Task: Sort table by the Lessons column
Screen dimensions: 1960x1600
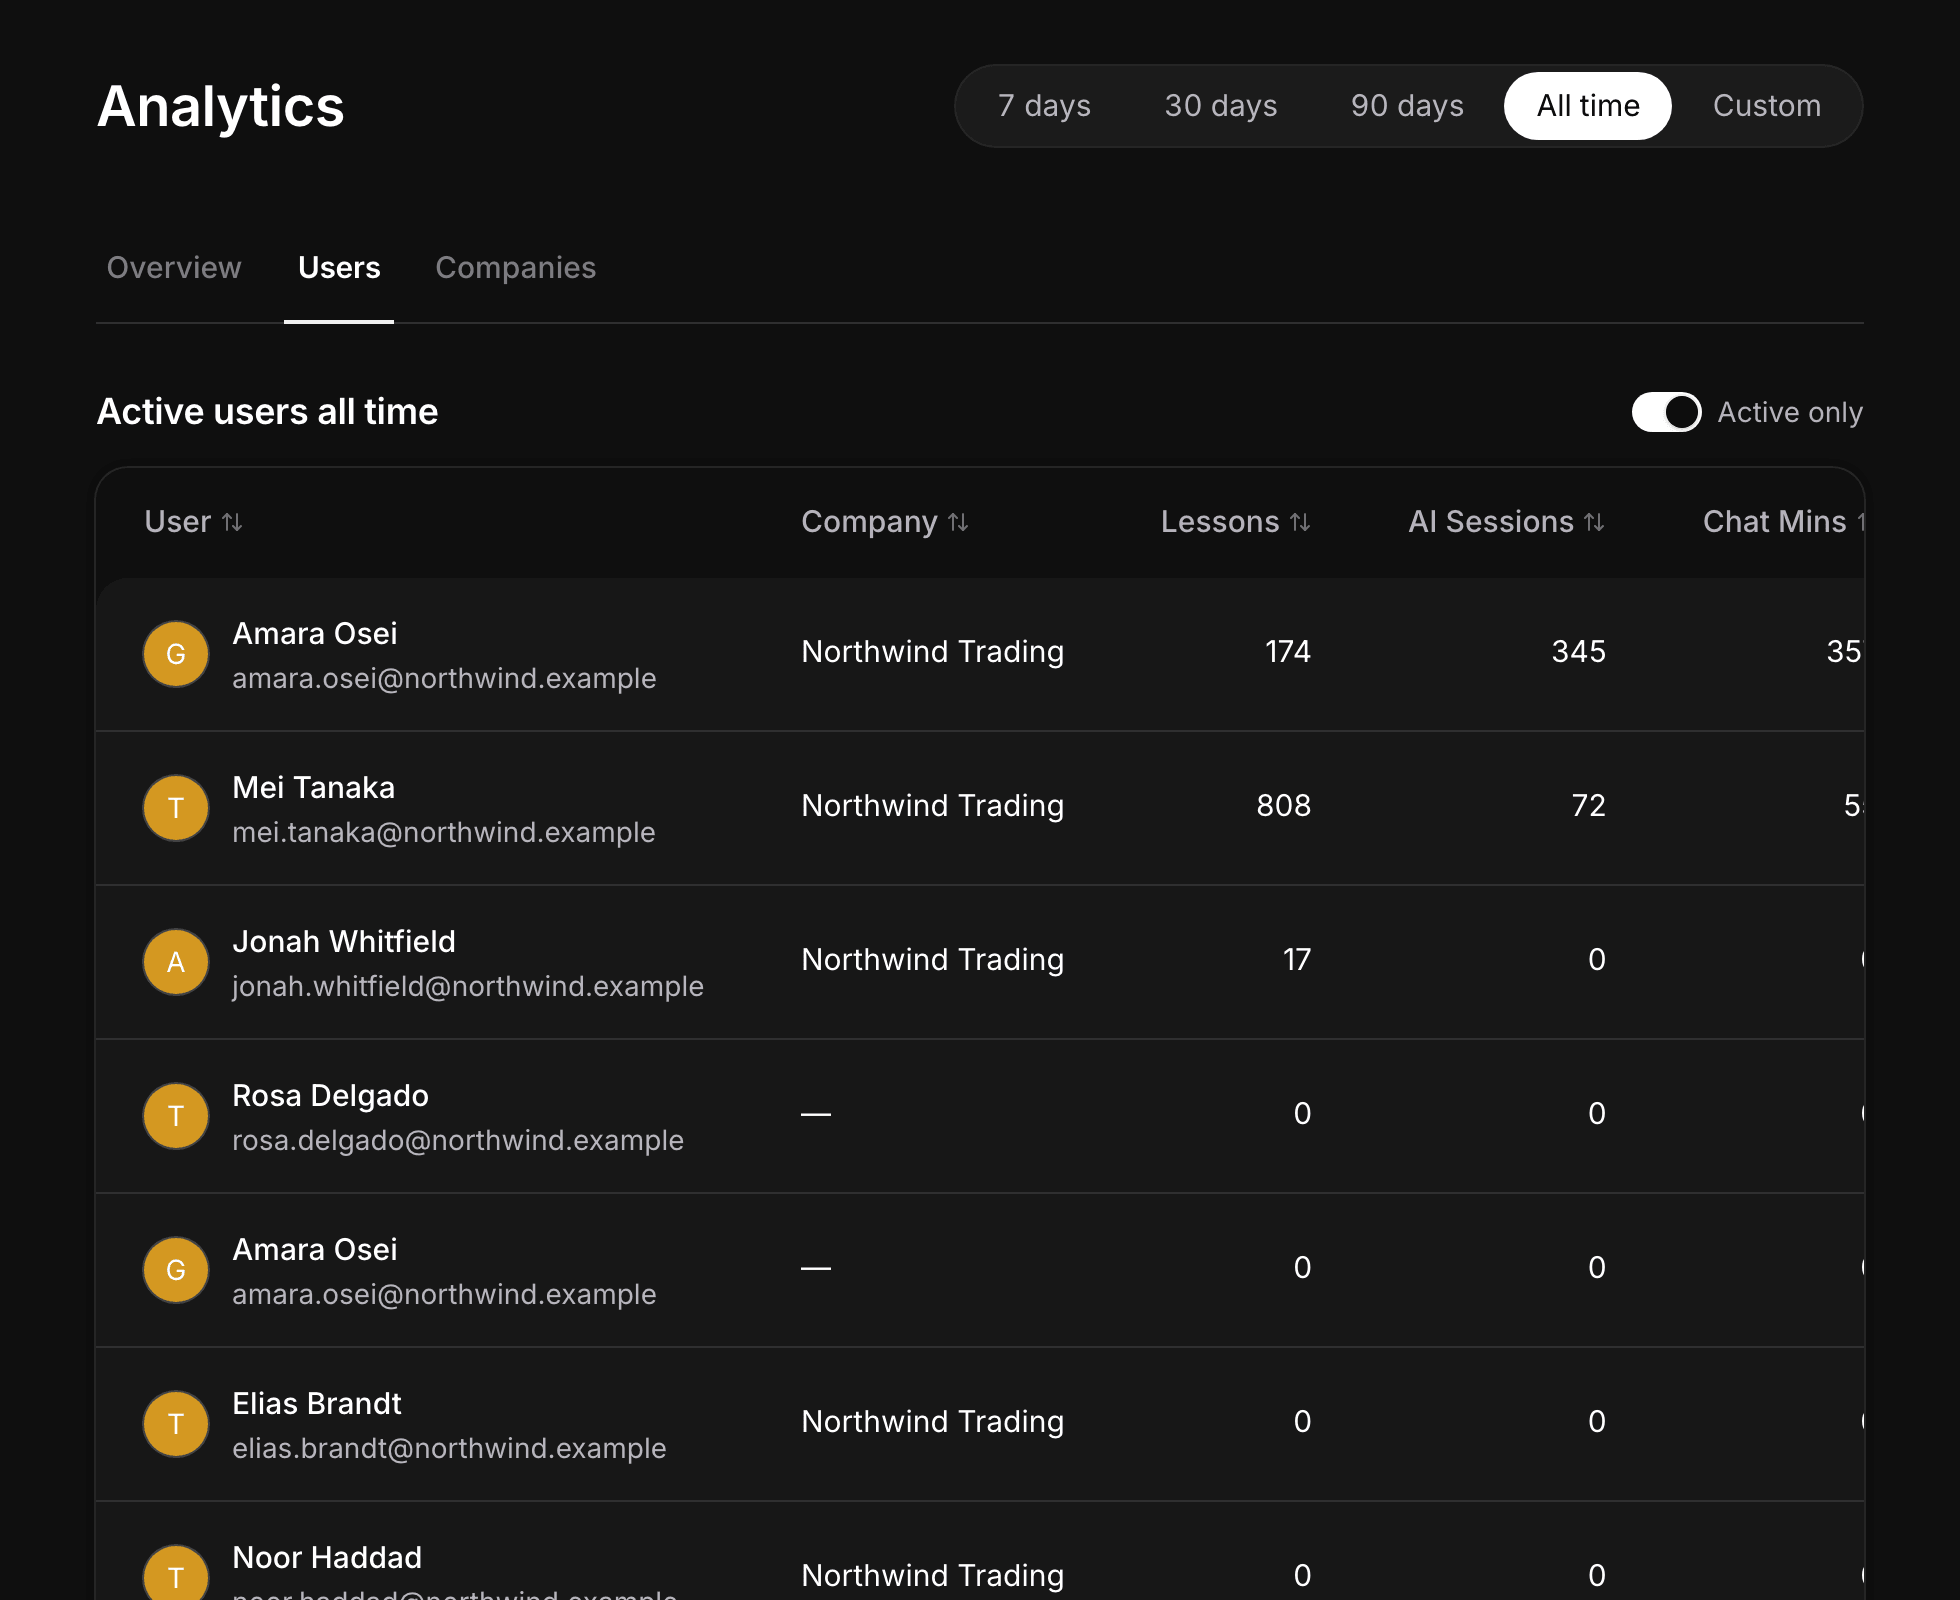Action: [x=1235, y=522]
